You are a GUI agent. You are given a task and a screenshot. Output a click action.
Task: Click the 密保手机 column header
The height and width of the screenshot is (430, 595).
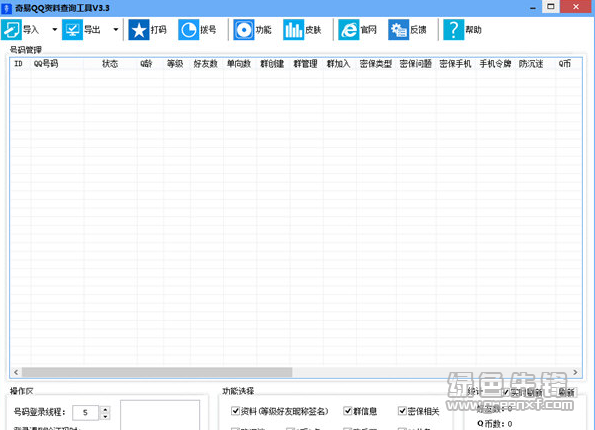pos(456,64)
